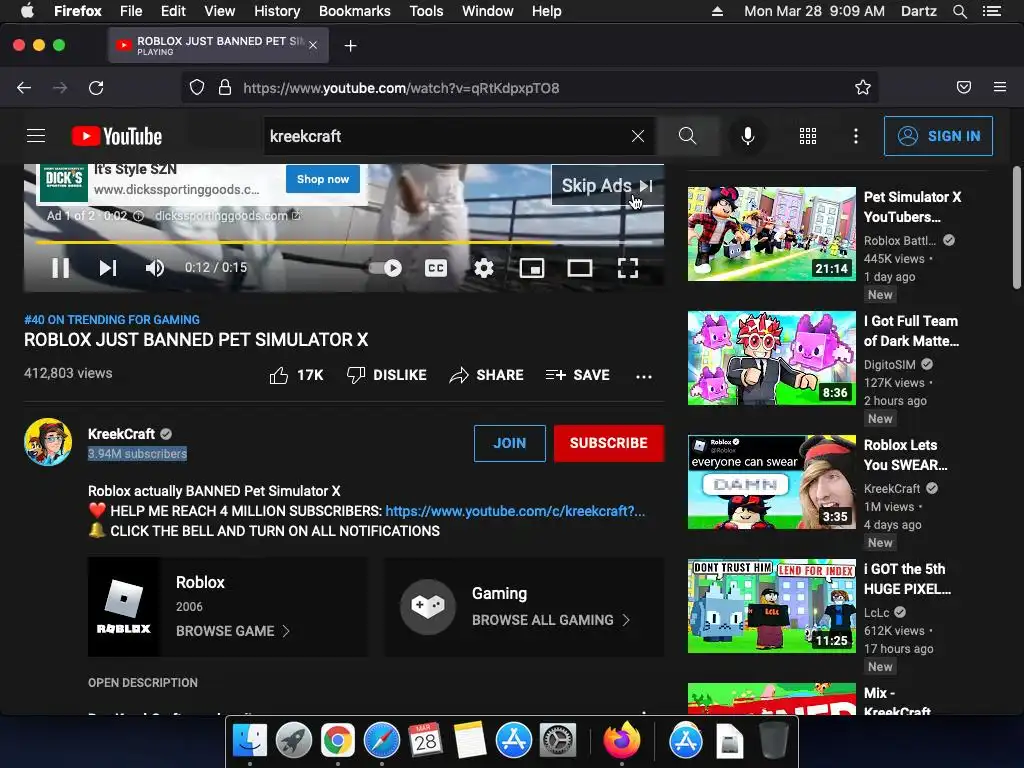Open System Preferences from the Dock
The height and width of the screenshot is (768, 1024).
click(558, 741)
